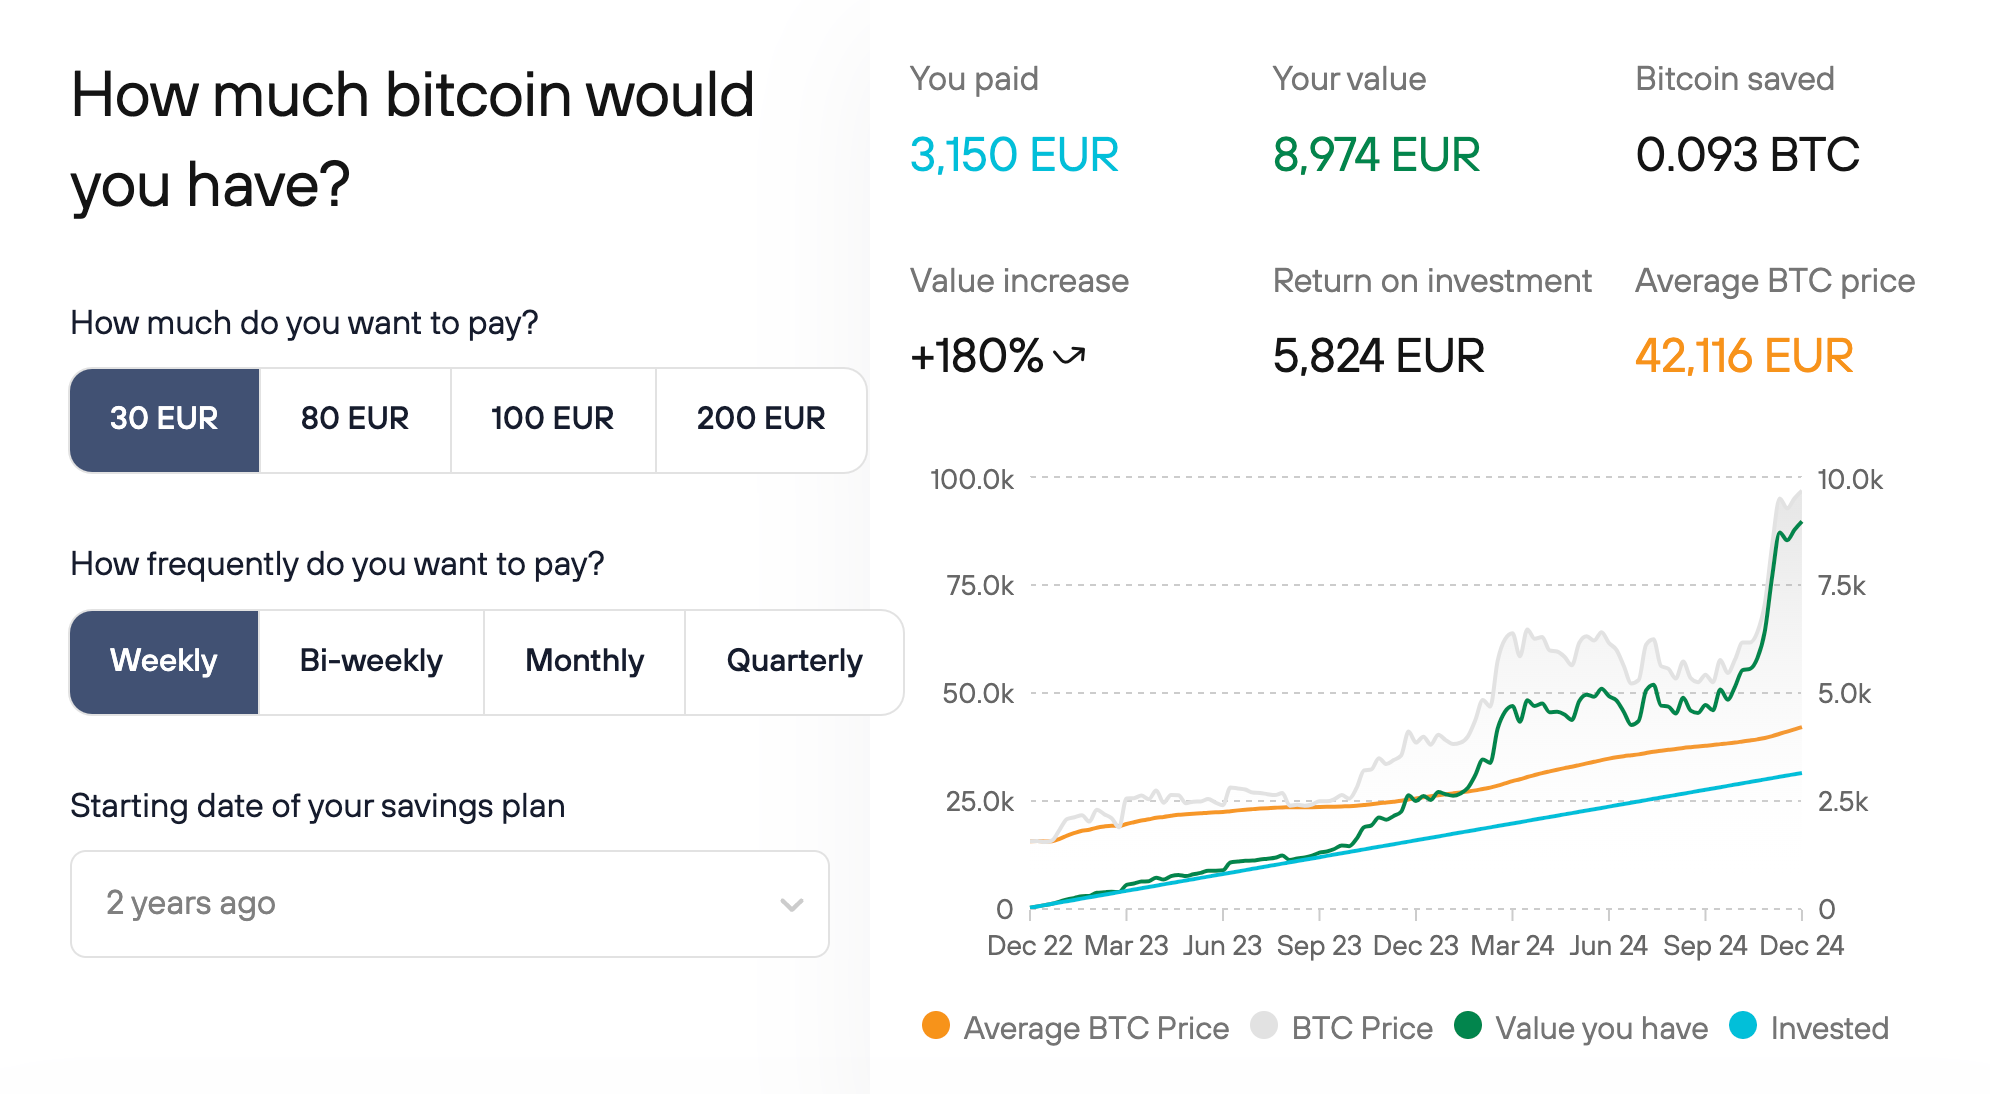Viewport: 1990px width, 1094px height.
Task: Click the Average BTC Price legend label
Action: click(1096, 1028)
